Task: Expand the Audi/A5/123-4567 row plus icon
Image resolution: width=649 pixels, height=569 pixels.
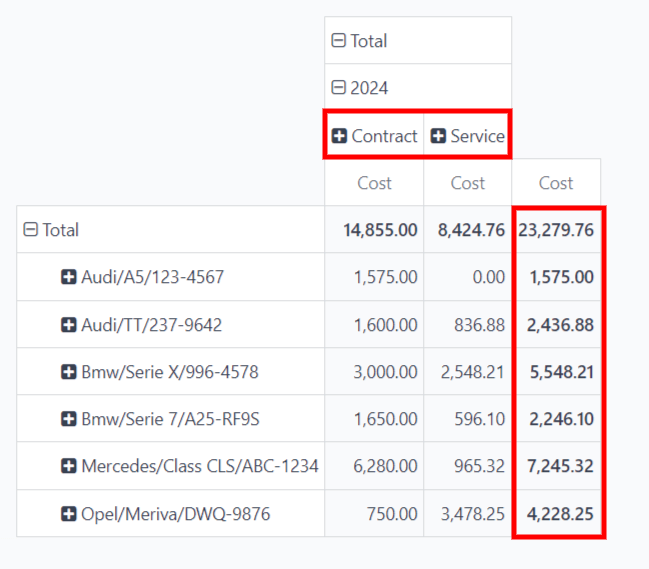Action: point(69,277)
